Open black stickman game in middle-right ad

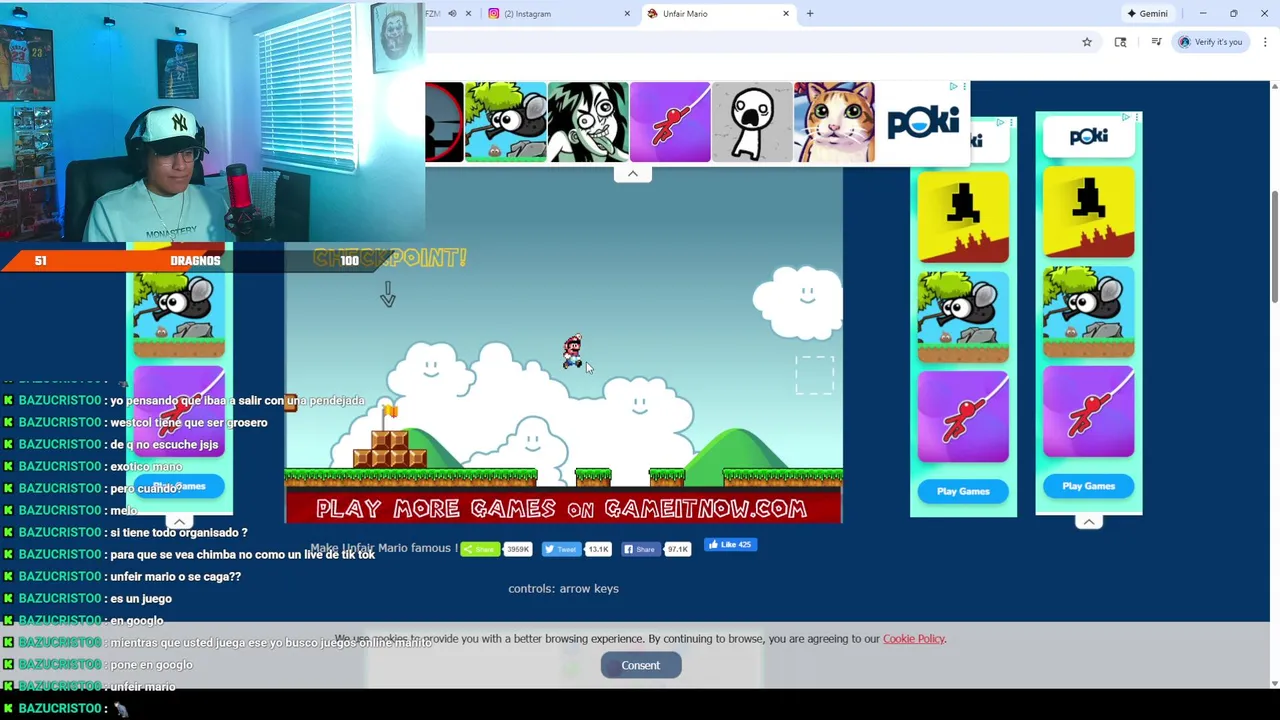pos(963,217)
